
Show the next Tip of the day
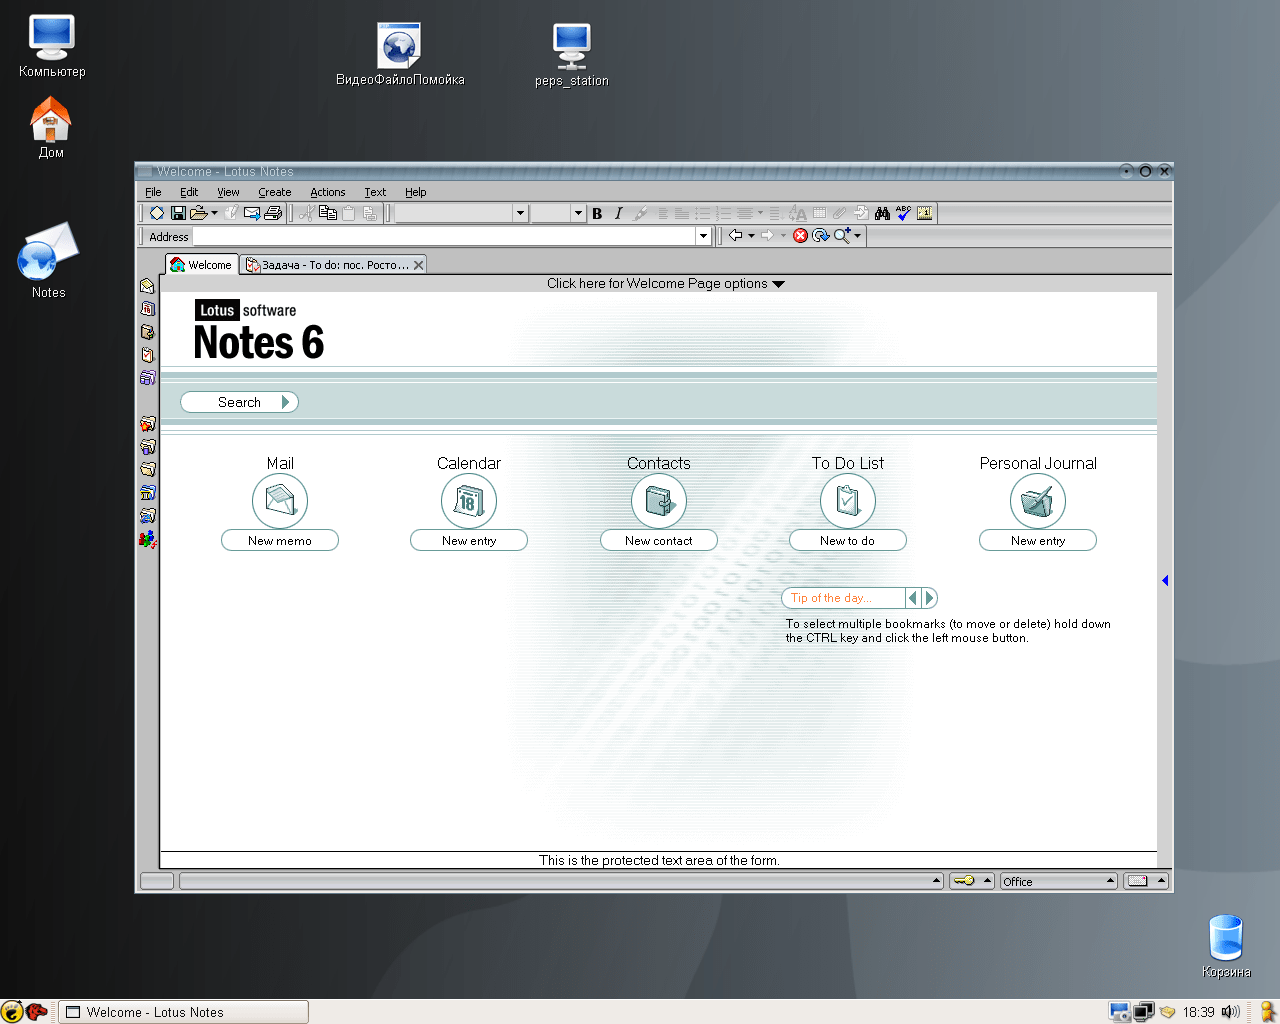pyautogui.click(x=930, y=598)
